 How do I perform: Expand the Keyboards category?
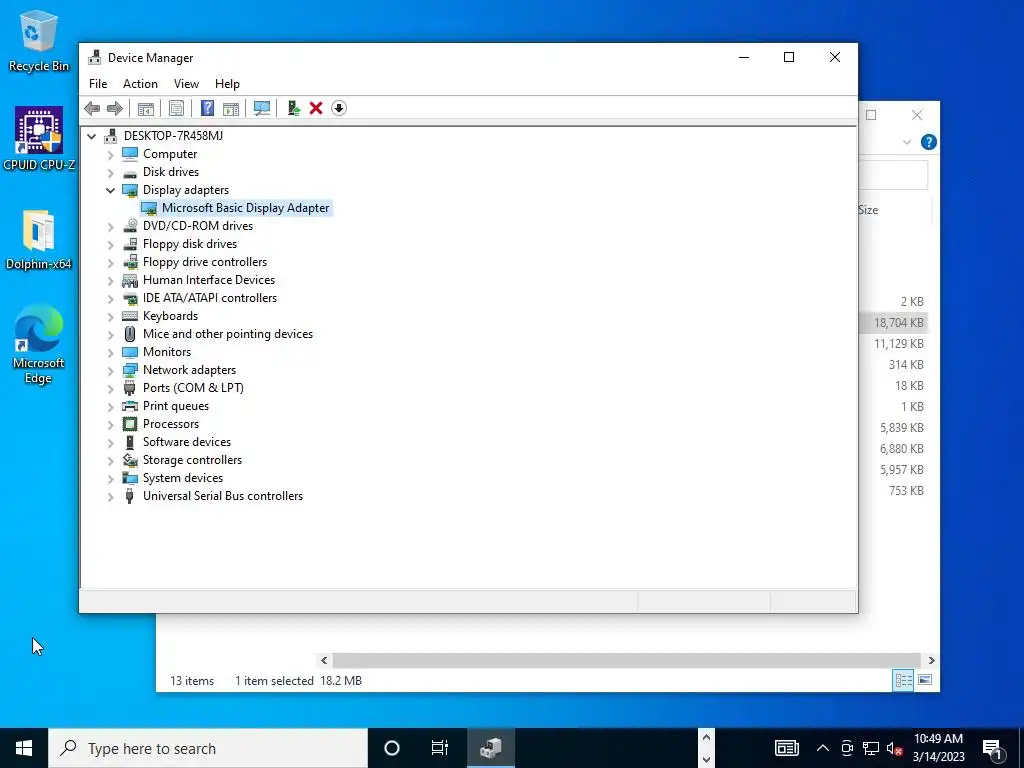pyautogui.click(x=110, y=317)
